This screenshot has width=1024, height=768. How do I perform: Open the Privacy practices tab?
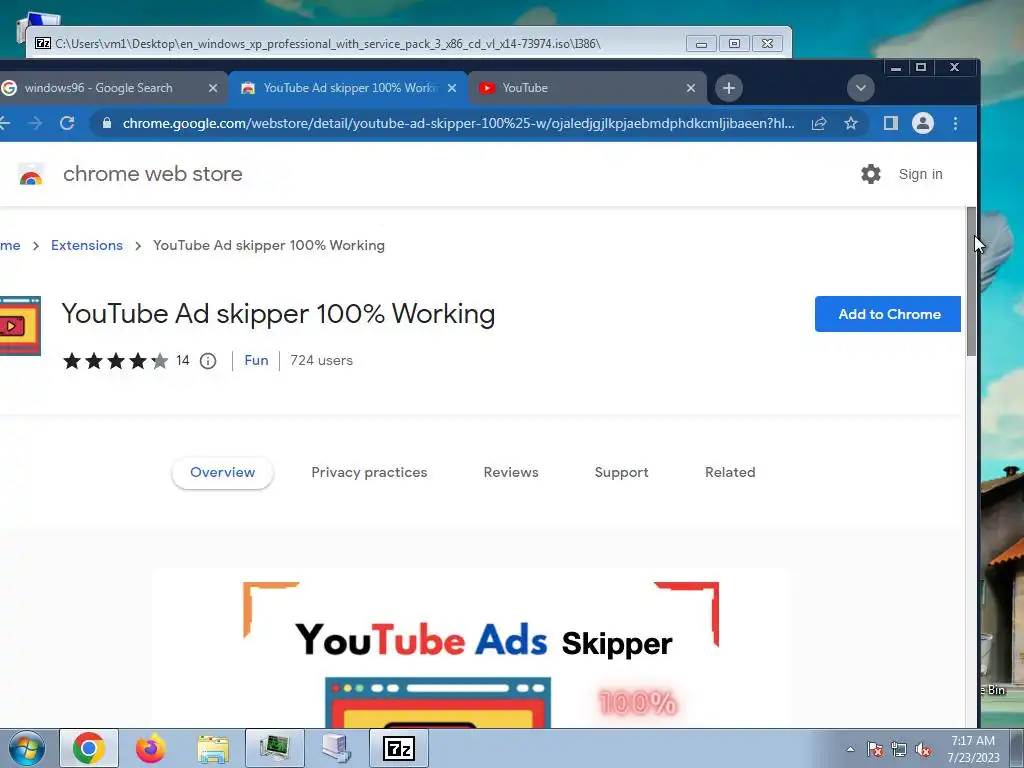click(369, 472)
